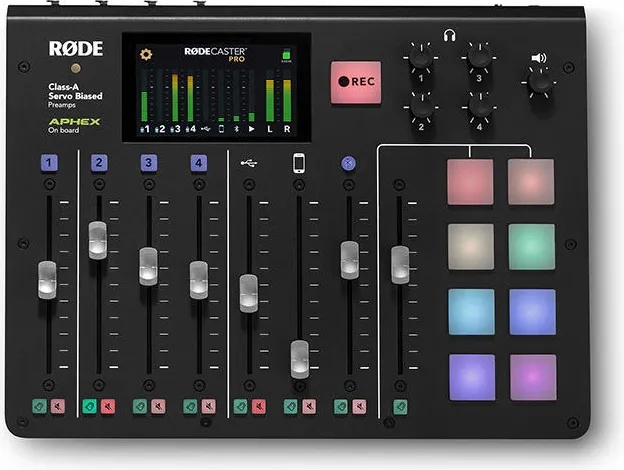
Task: Toggle the green solo button on channel 2
Action: [90, 406]
